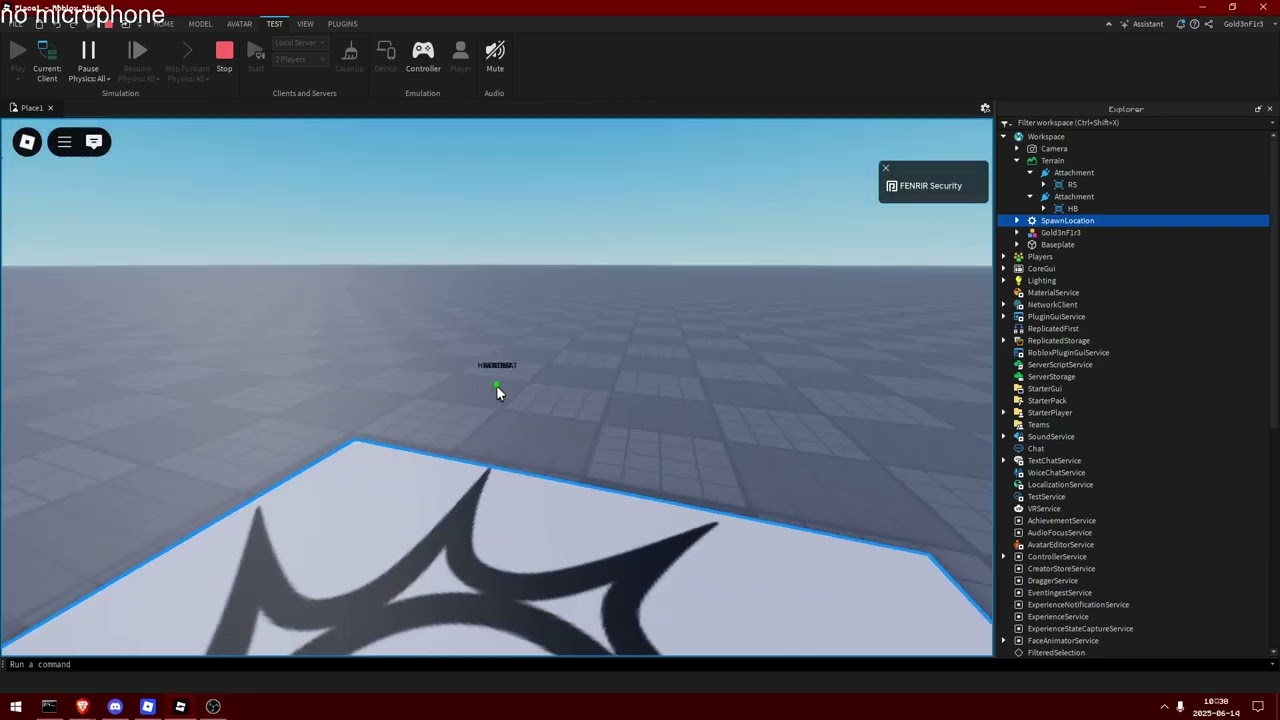
Task: Toggle the viewport settings gear icon
Action: coord(985,107)
